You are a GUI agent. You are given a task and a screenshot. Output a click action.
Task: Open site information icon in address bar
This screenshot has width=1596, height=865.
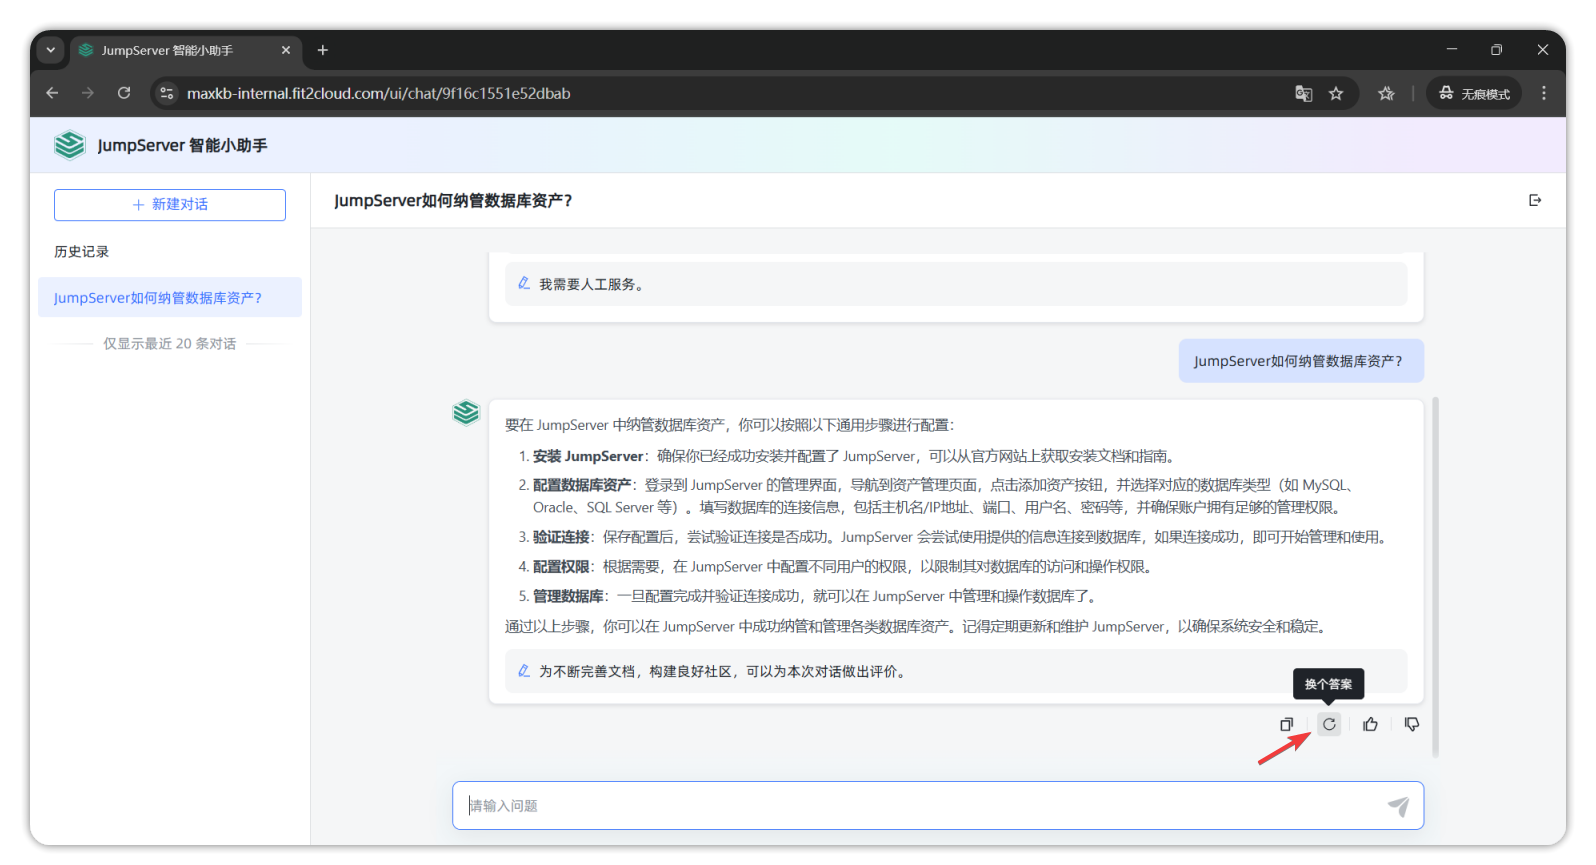pyautogui.click(x=167, y=93)
